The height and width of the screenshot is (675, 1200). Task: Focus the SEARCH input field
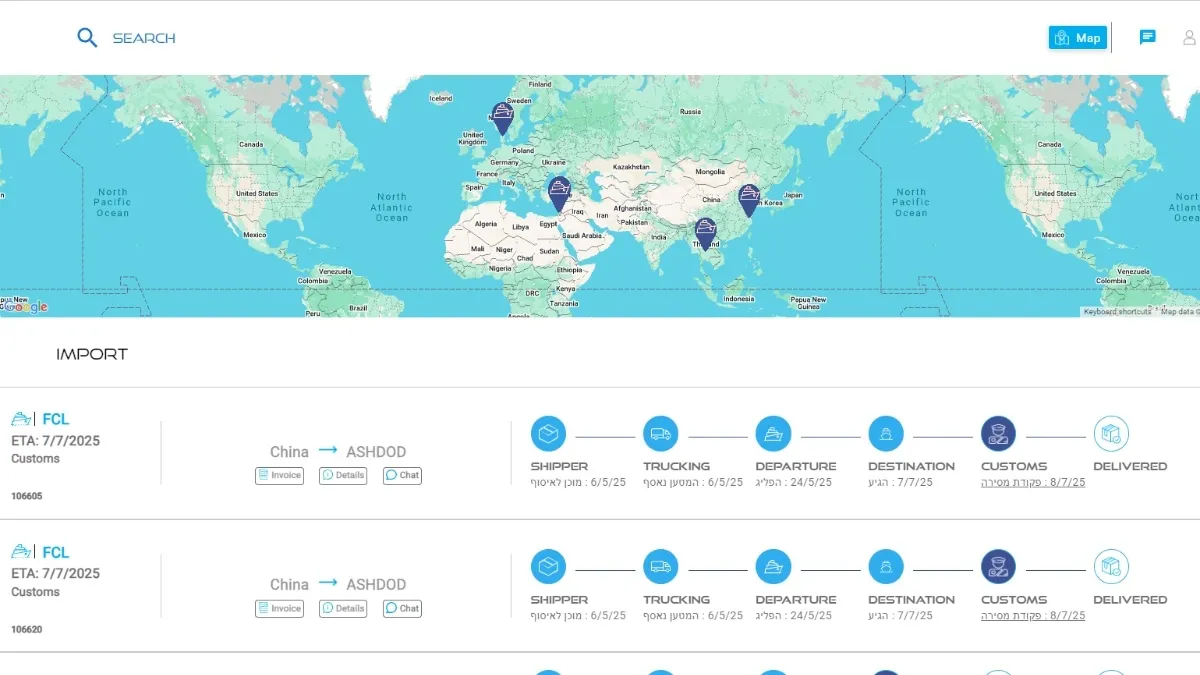tap(144, 38)
